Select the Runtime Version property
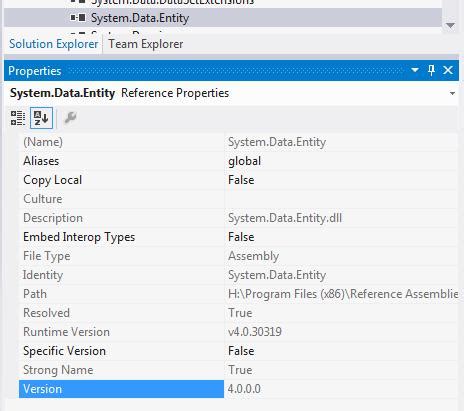This screenshot has width=464, height=411. pos(121,332)
